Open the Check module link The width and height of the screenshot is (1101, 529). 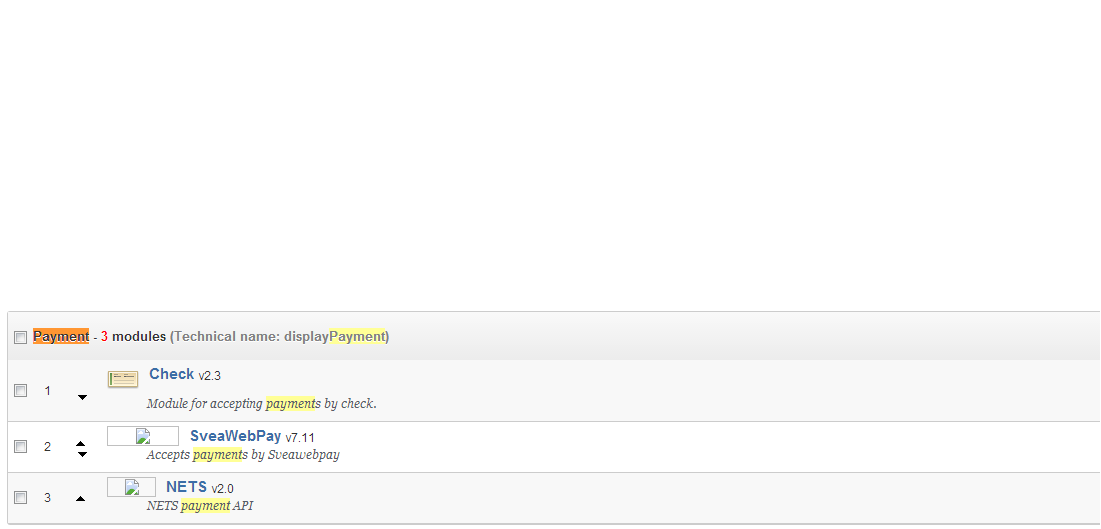(171, 374)
